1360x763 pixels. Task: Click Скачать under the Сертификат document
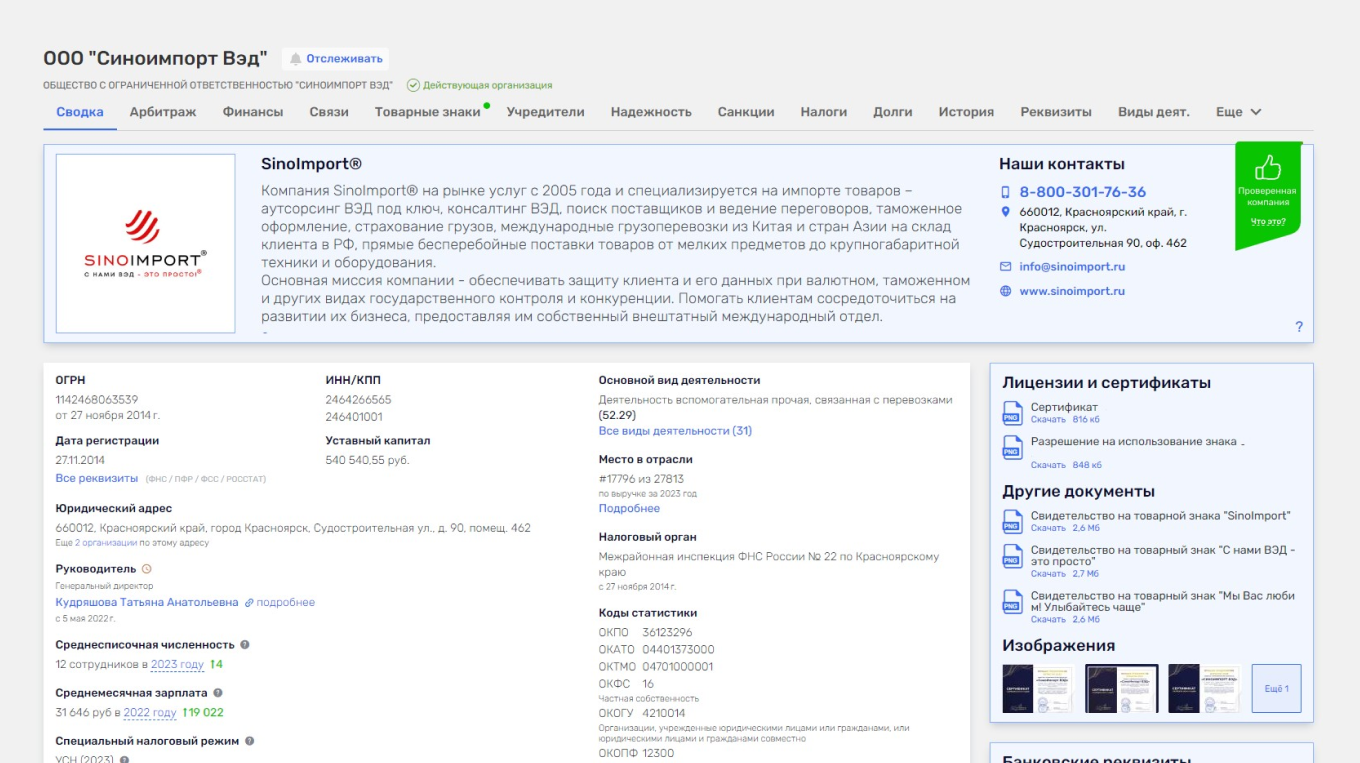tap(1047, 417)
